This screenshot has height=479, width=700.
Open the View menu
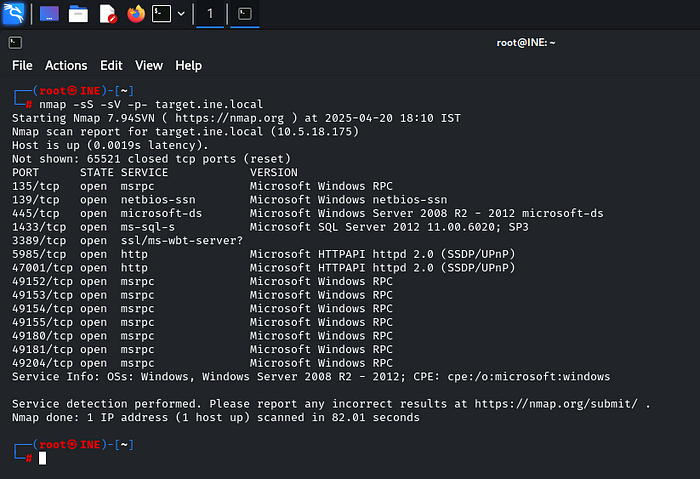click(x=149, y=66)
